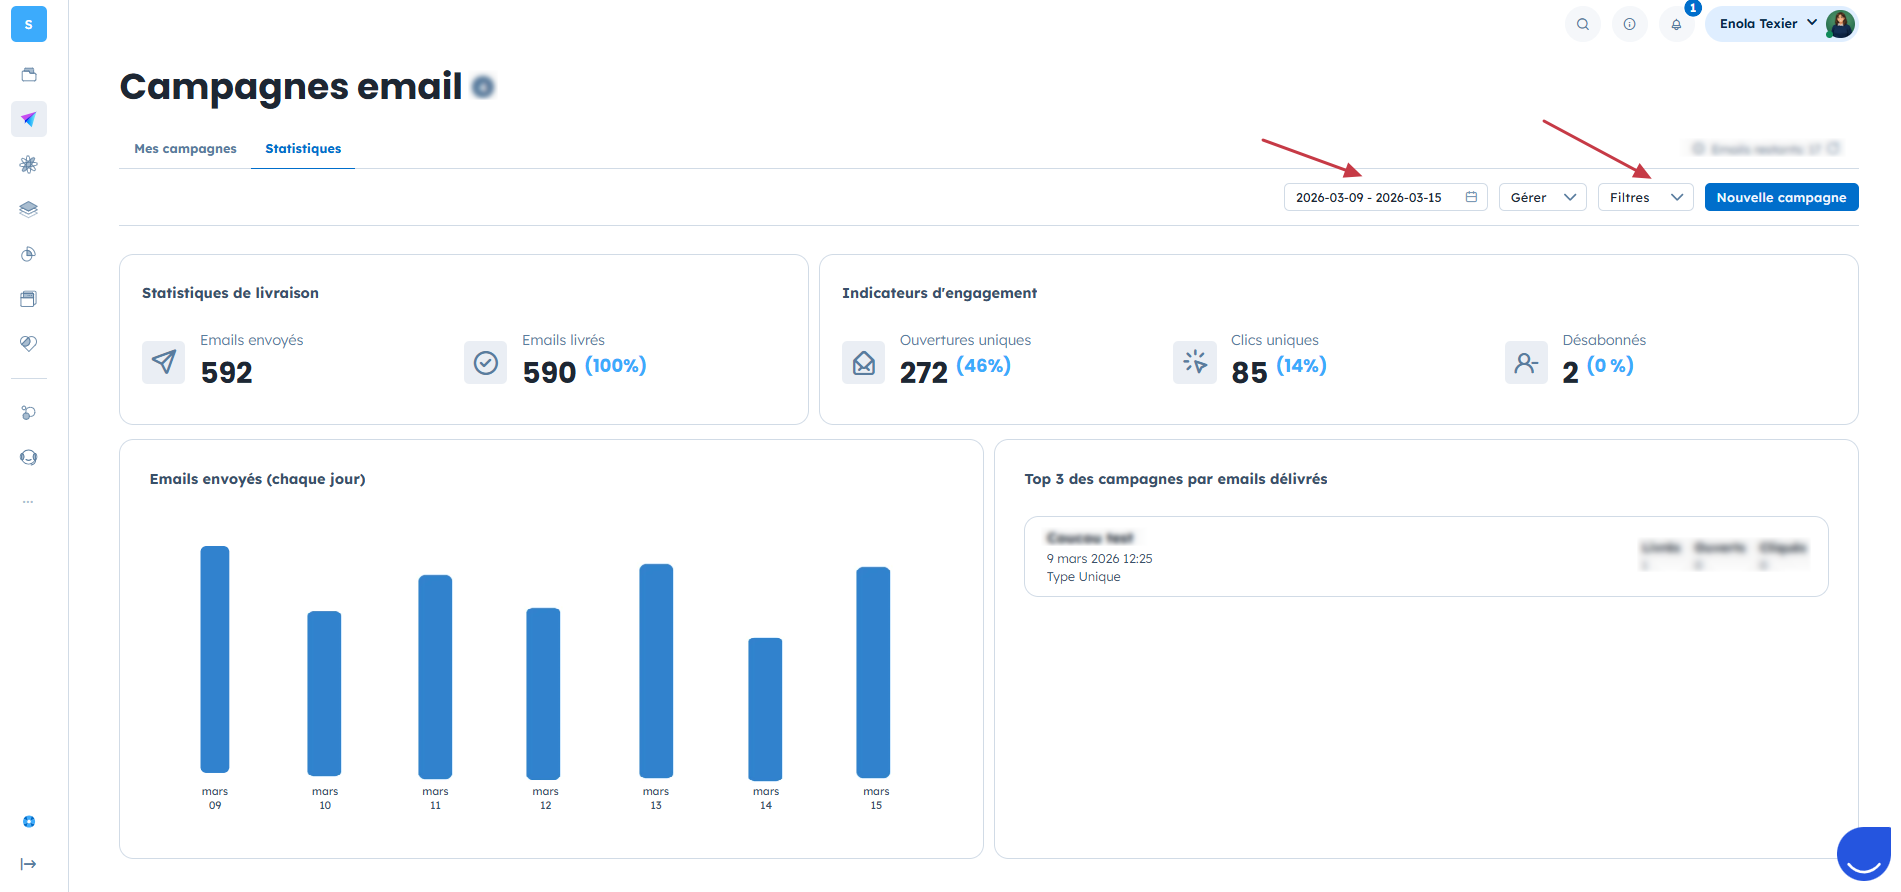Image resolution: width=1901 pixels, height=892 pixels.
Task: Open the Enola Texier account menu
Action: point(1782,24)
